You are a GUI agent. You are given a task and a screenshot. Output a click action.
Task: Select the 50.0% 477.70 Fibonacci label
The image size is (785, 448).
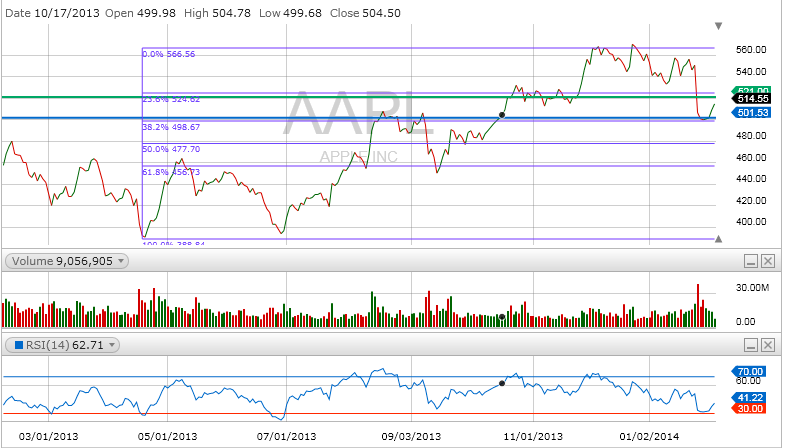[x=171, y=149]
